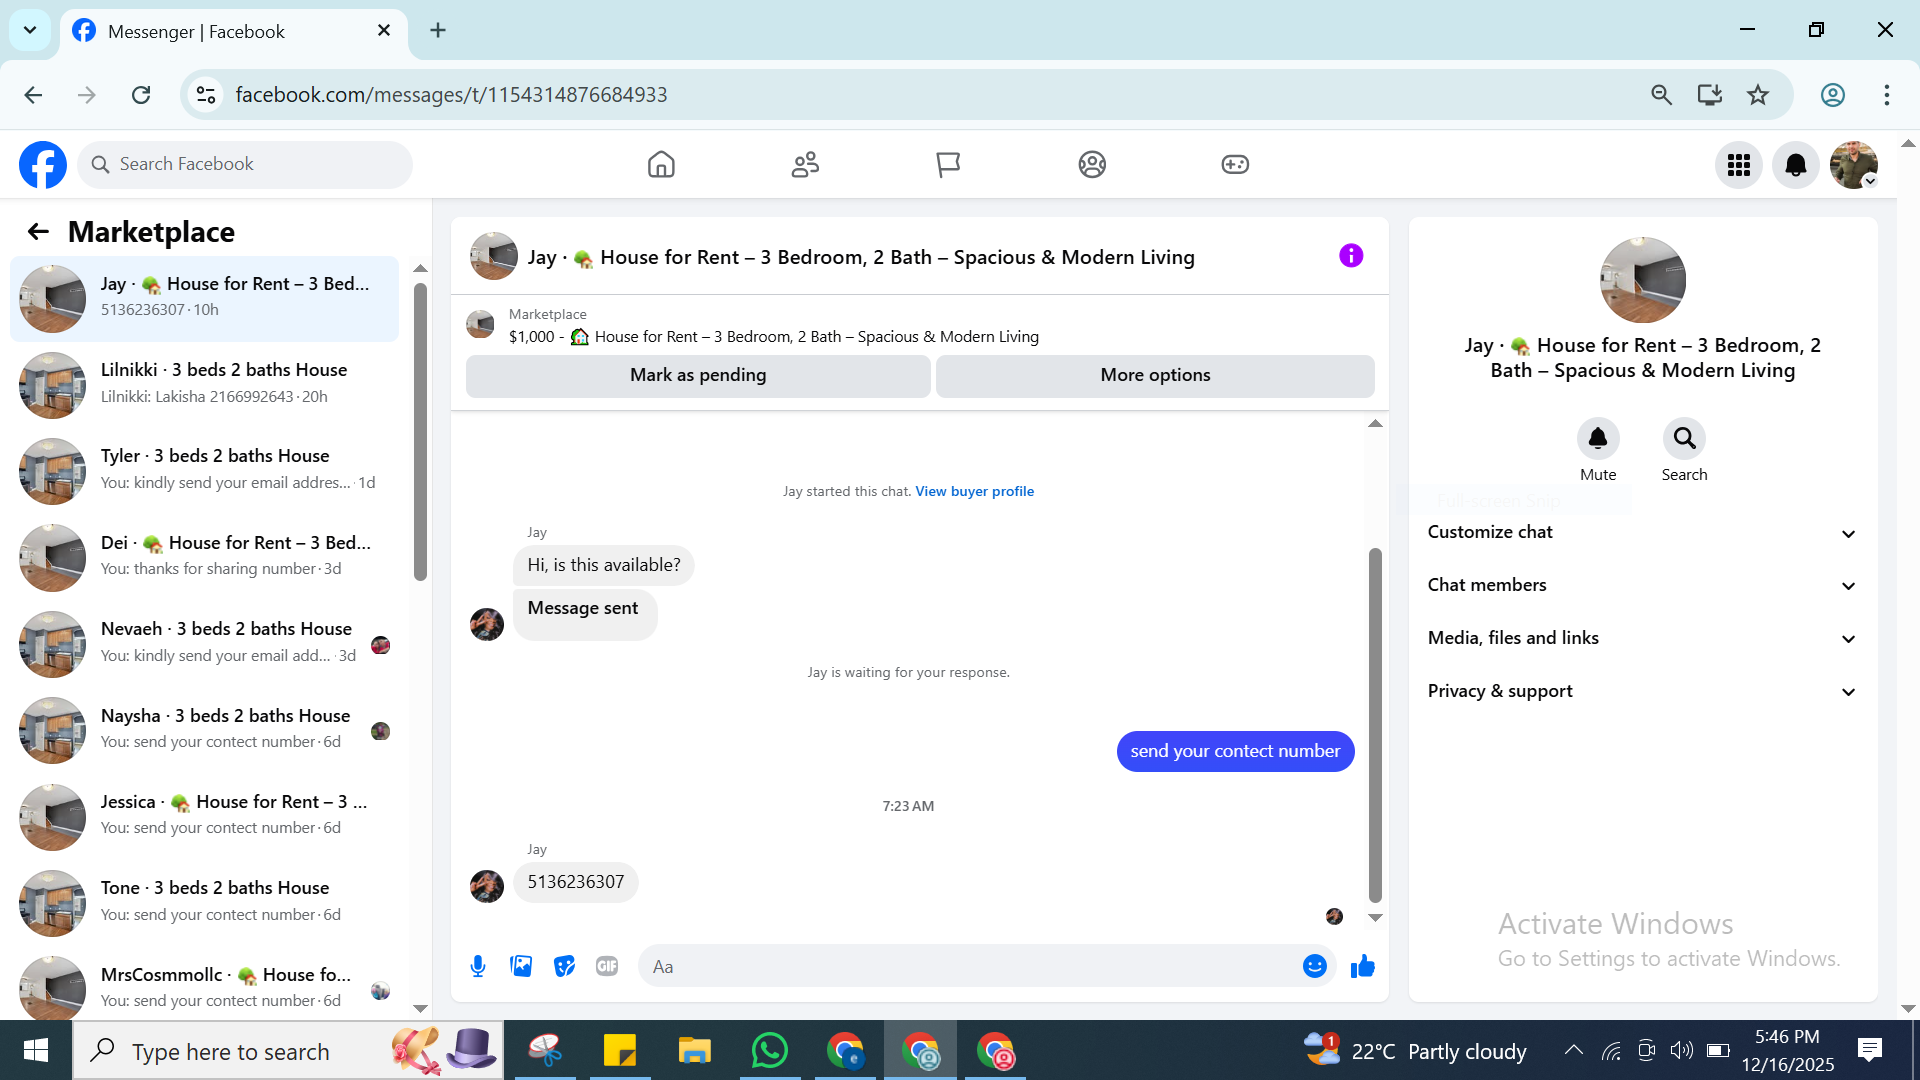Image resolution: width=1920 pixels, height=1080 pixels.
Task: Open the Groups icon in top navigation
Action: (1092, 164)
